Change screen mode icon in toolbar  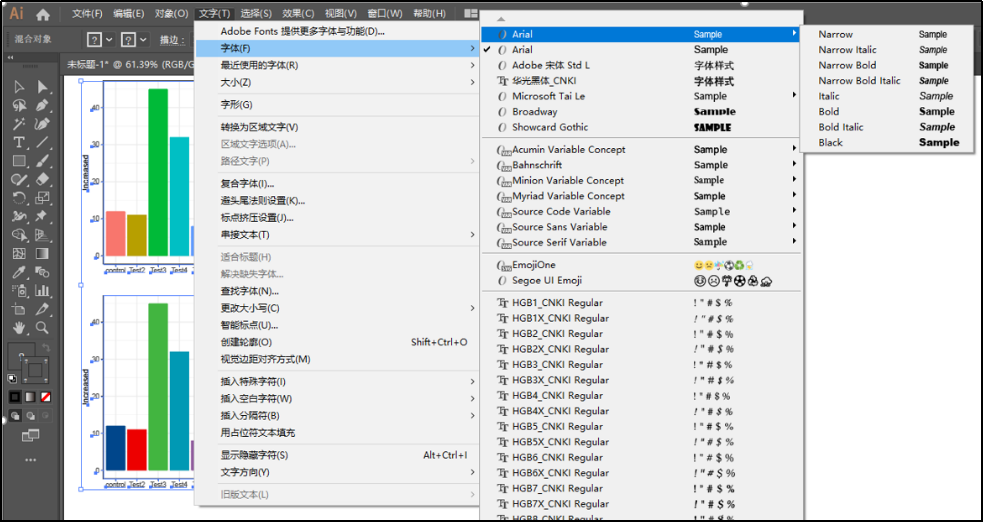(30, 435)
